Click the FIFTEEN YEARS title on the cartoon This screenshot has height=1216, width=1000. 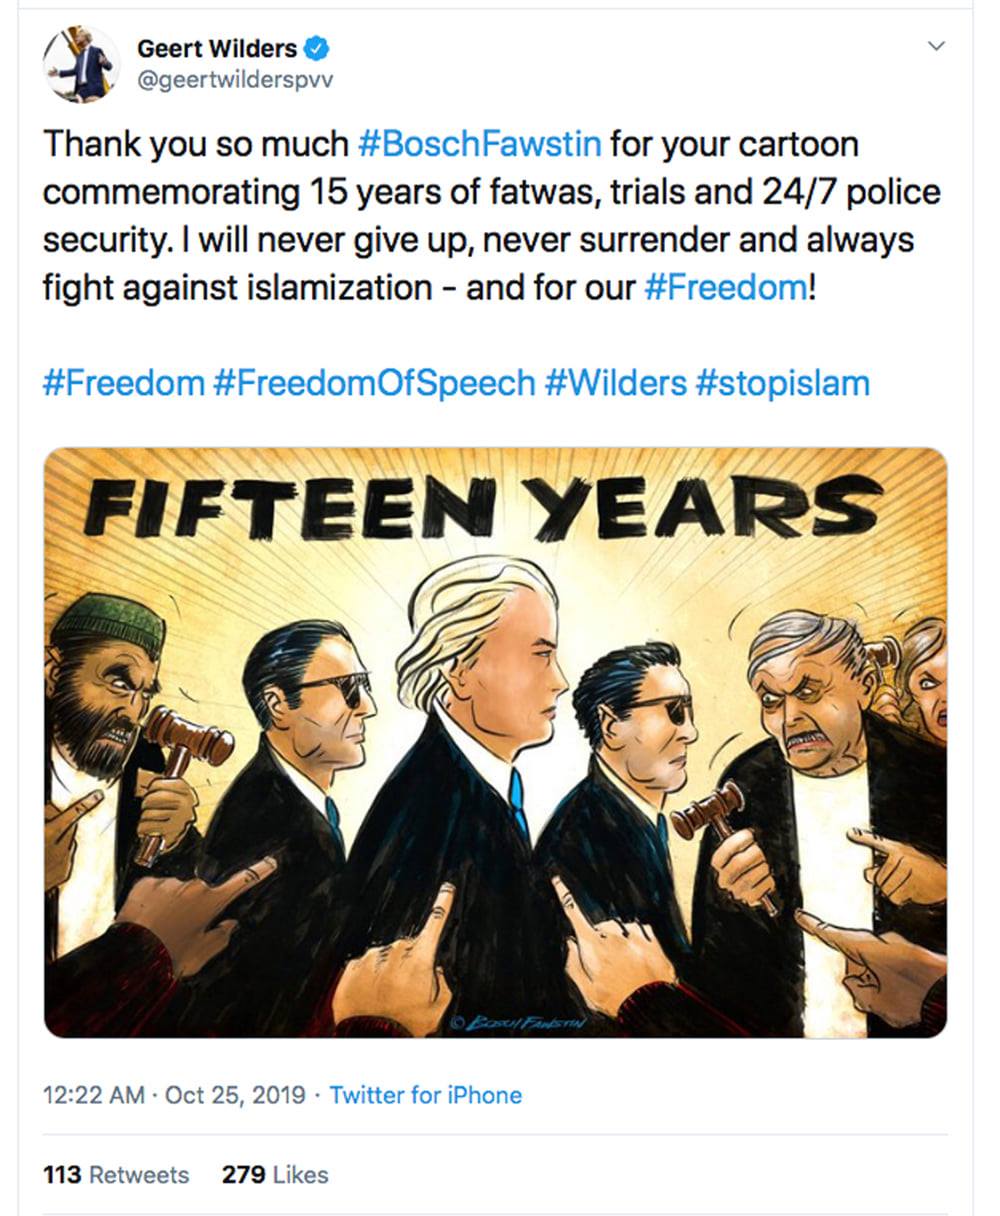(483, 509)
